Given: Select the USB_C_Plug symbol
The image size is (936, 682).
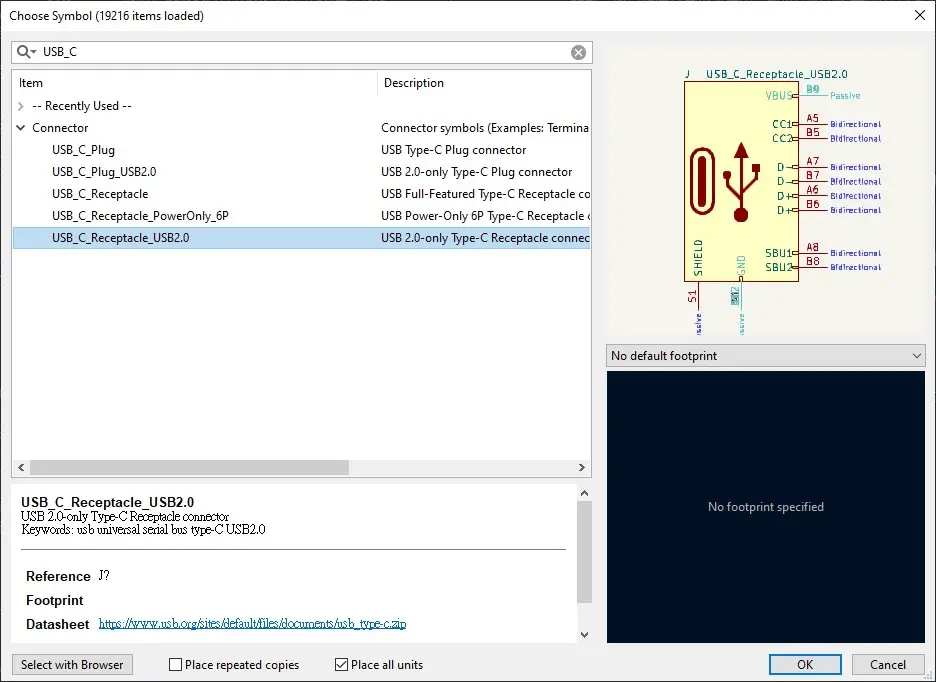Looking at the screenshot, I should coord(83,150).
